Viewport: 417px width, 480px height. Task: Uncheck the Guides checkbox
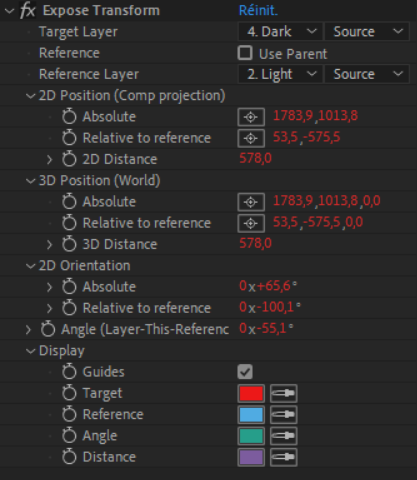click(245, 372)
